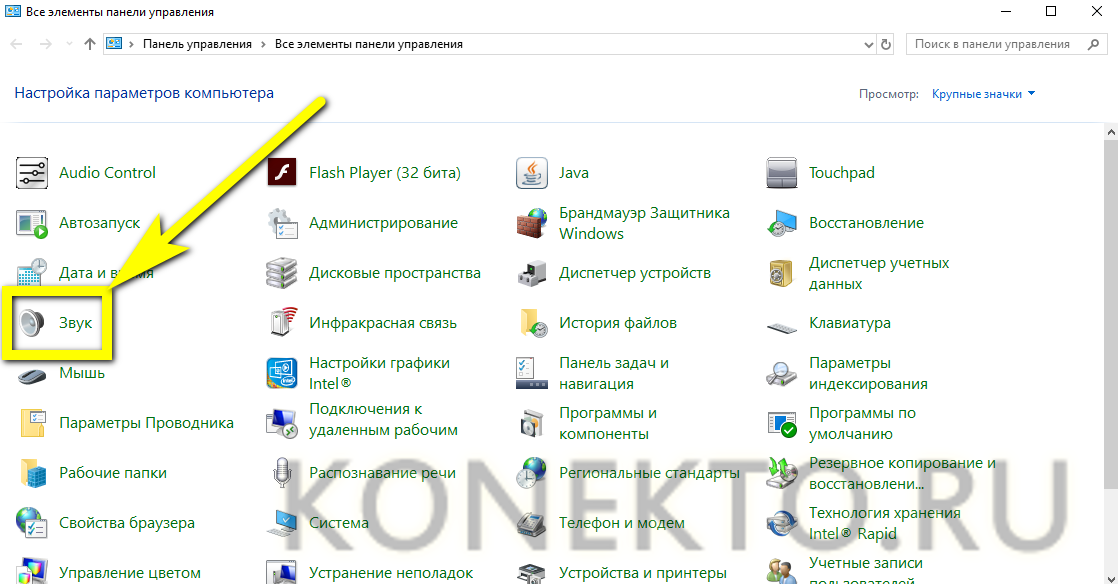
Task: Click the Windows Defender Firewall brick icon
Action: 532,223
